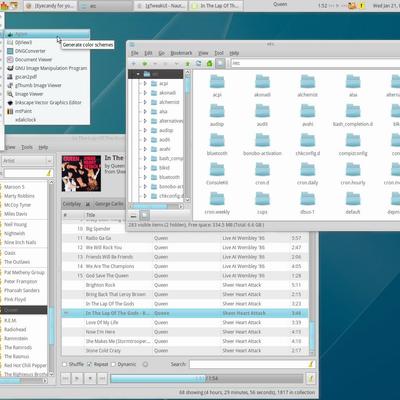Click the warning tray icon in top panel

pyautogui.click(x=361, y=6)
